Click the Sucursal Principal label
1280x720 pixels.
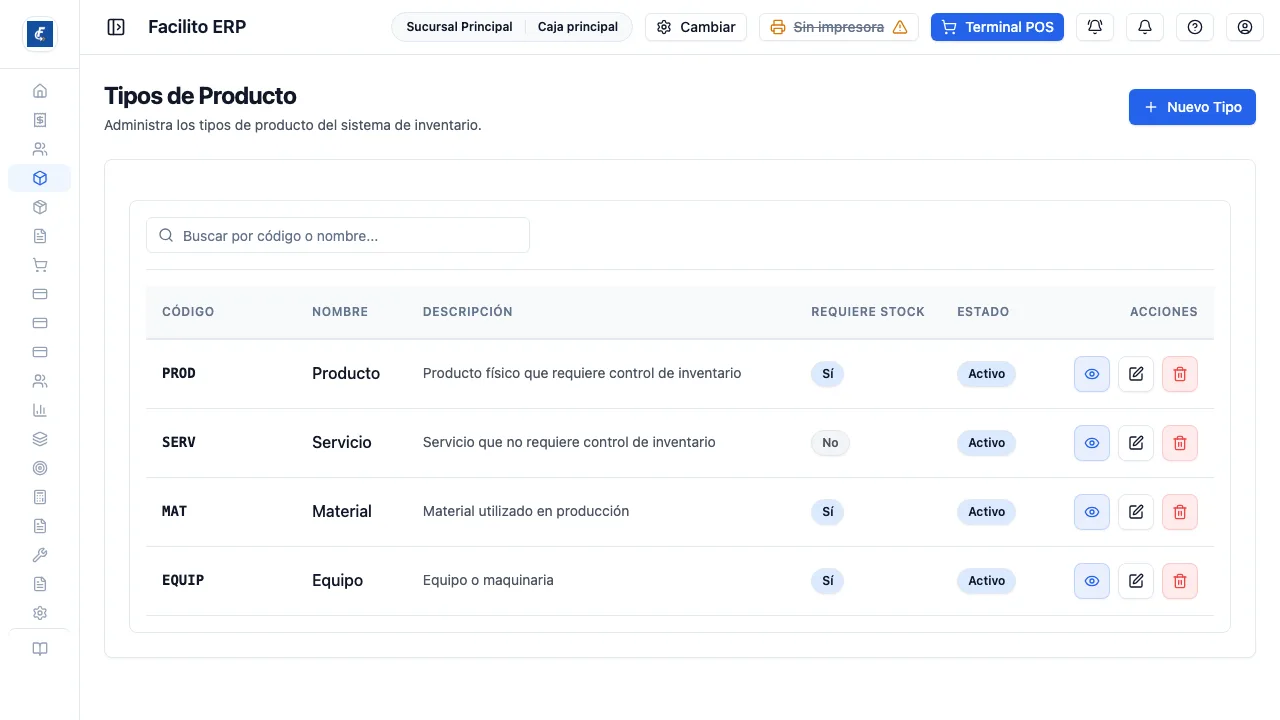point(459,27)
